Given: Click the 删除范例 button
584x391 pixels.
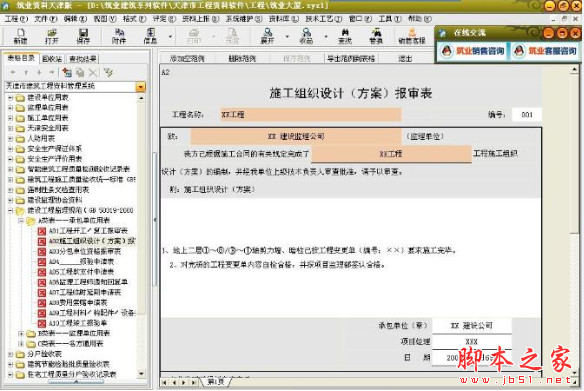Looking at the screenshot, I should pos(242,58).
